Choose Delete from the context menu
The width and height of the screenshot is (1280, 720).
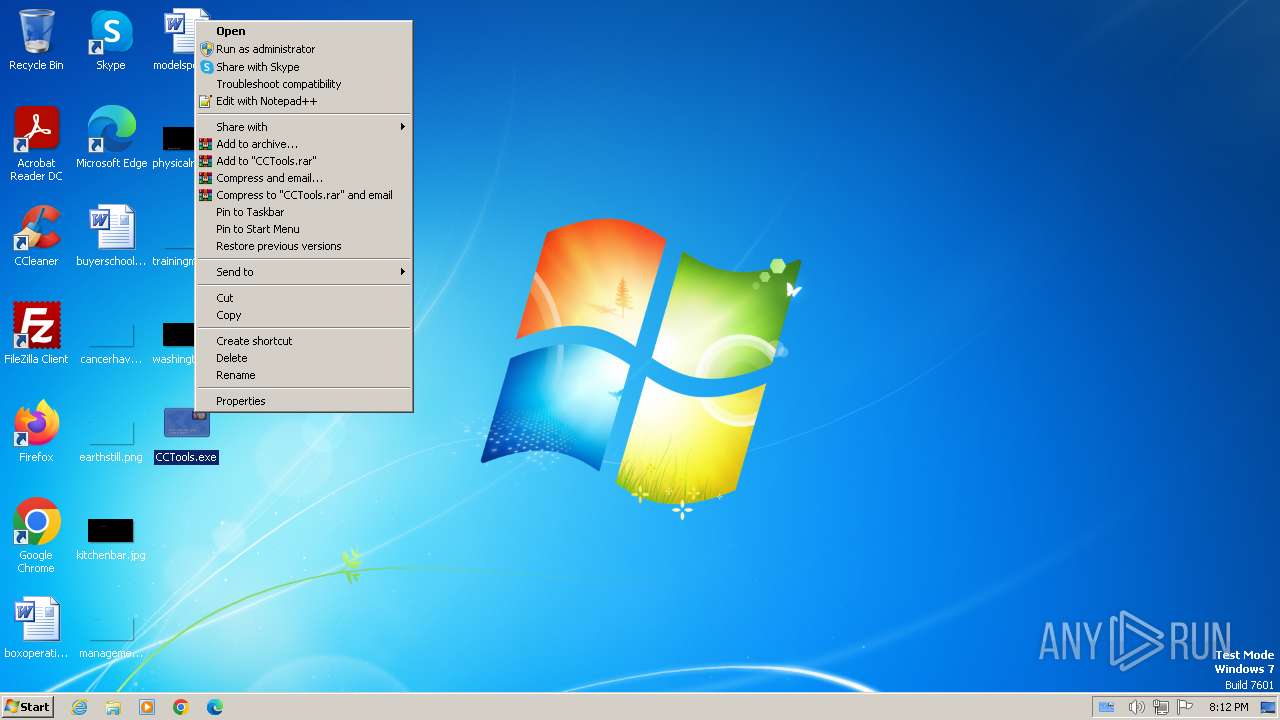coord(304,358)
